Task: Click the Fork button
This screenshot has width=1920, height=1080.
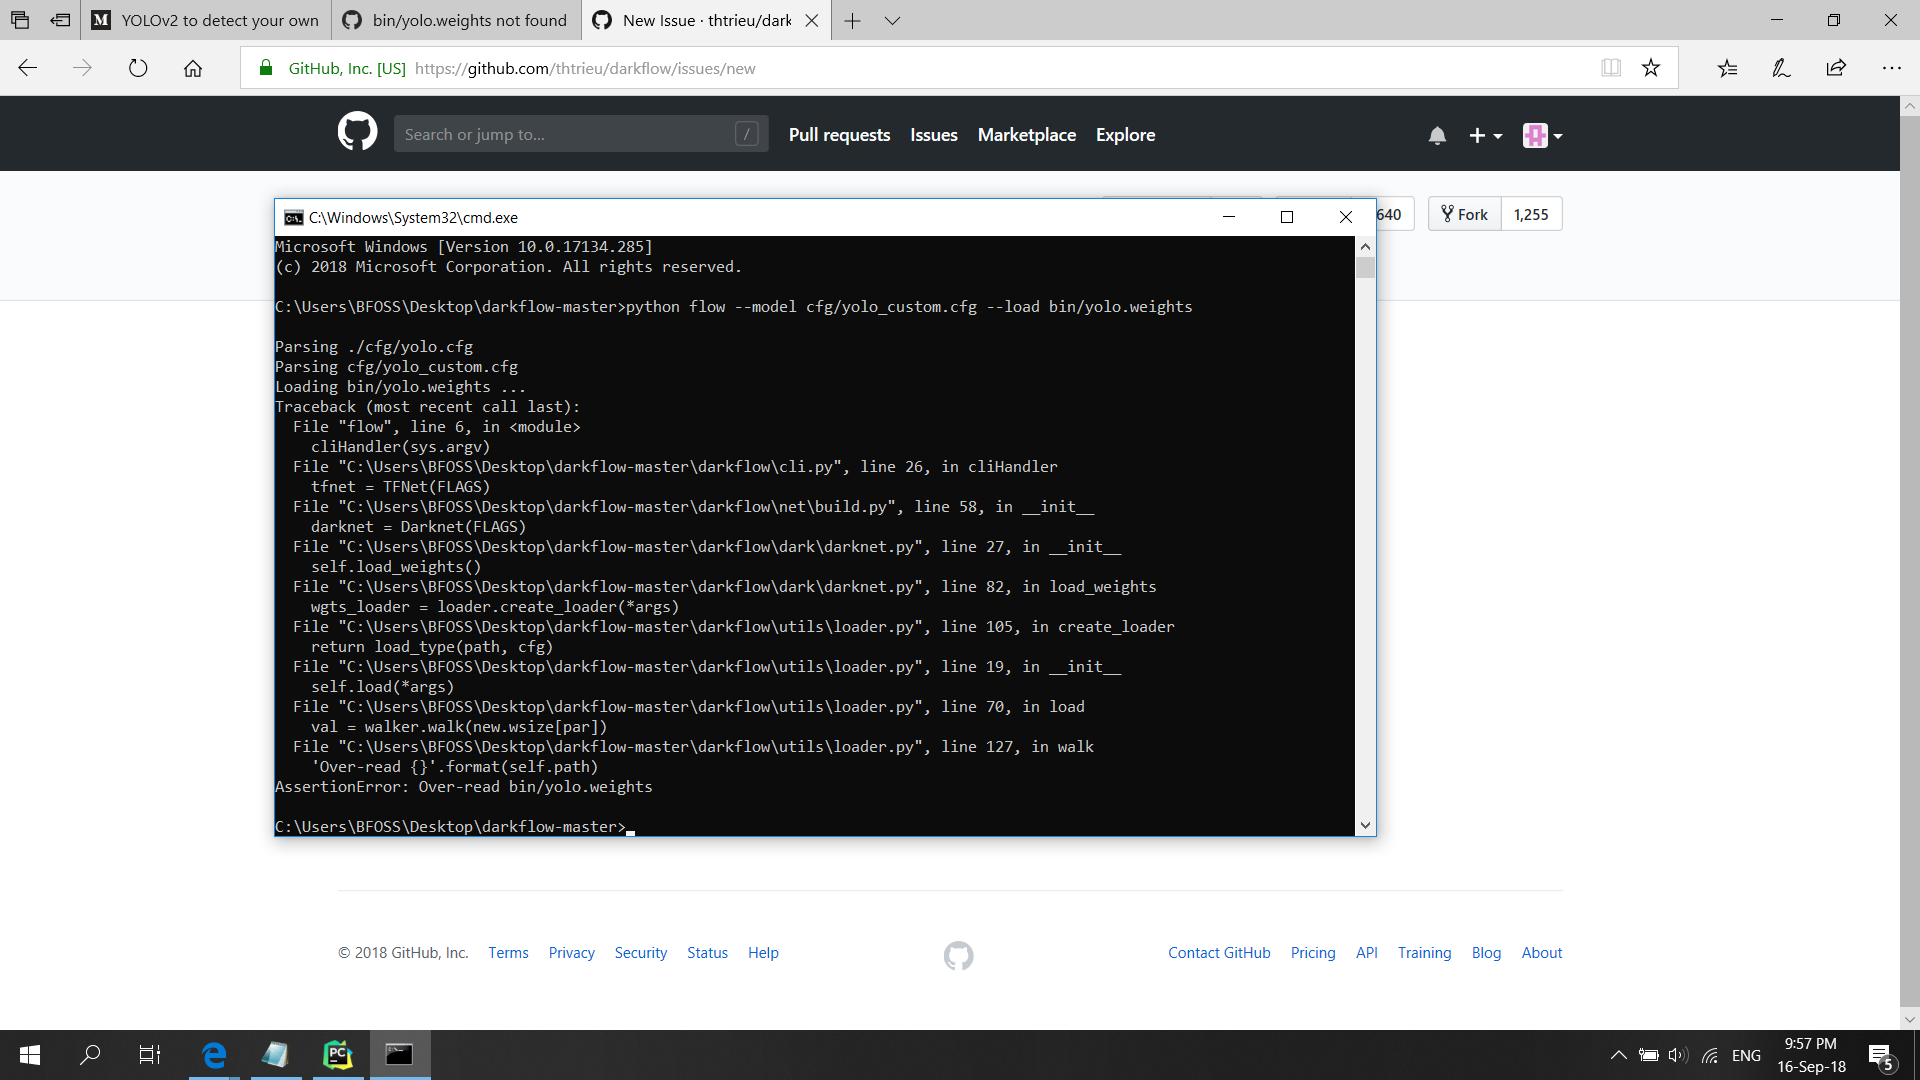Action: click(x=1463, y=213)
